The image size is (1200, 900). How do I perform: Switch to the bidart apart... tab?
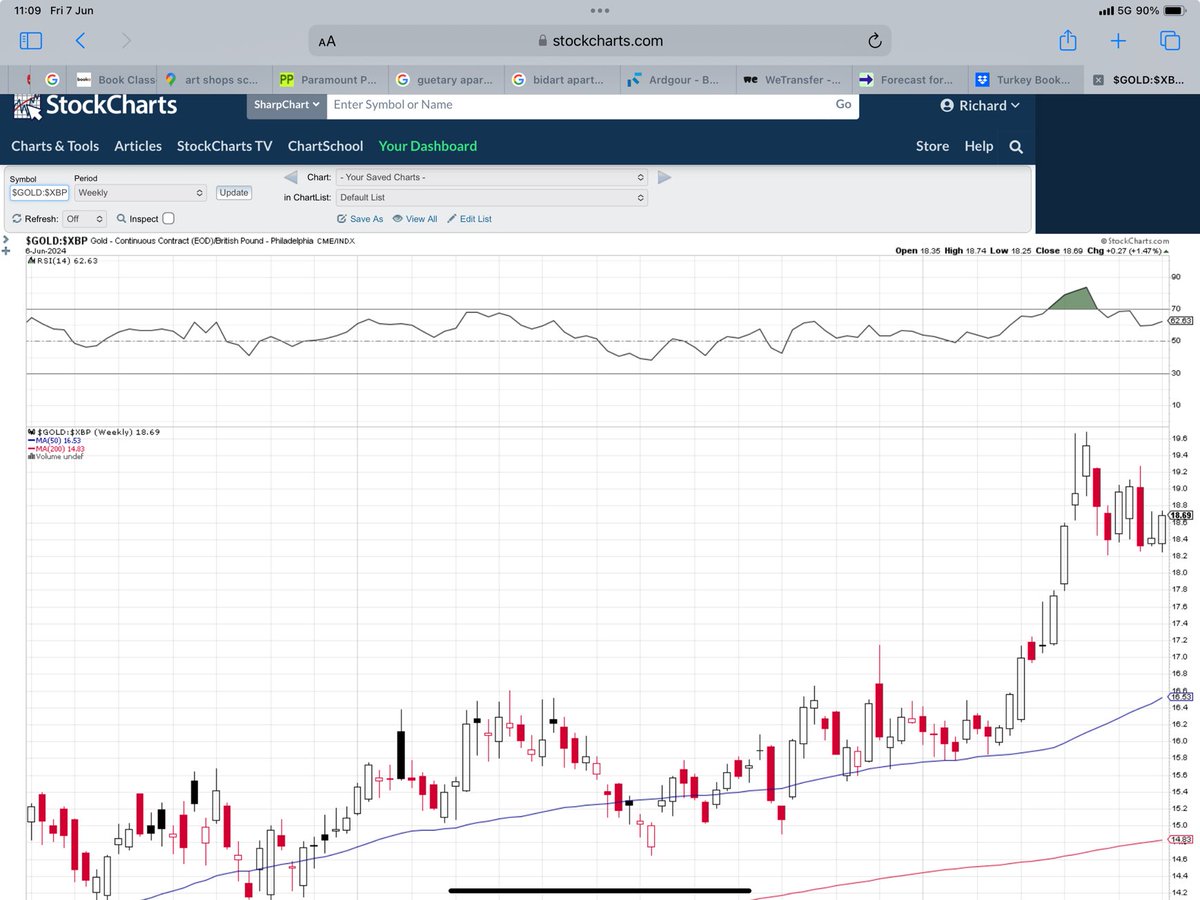[x=562, y=80]
